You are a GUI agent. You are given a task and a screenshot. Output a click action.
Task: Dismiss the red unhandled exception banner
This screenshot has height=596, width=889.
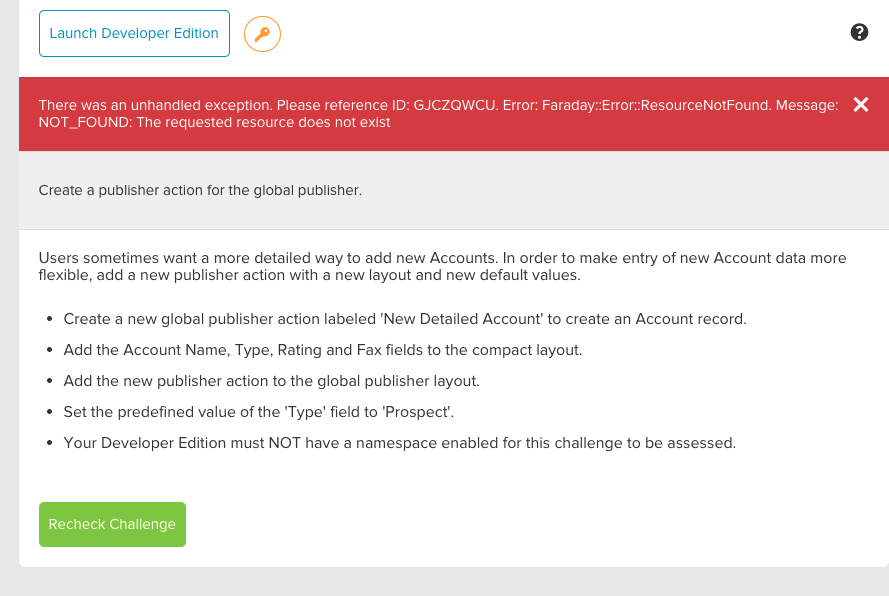coord(861,105)
